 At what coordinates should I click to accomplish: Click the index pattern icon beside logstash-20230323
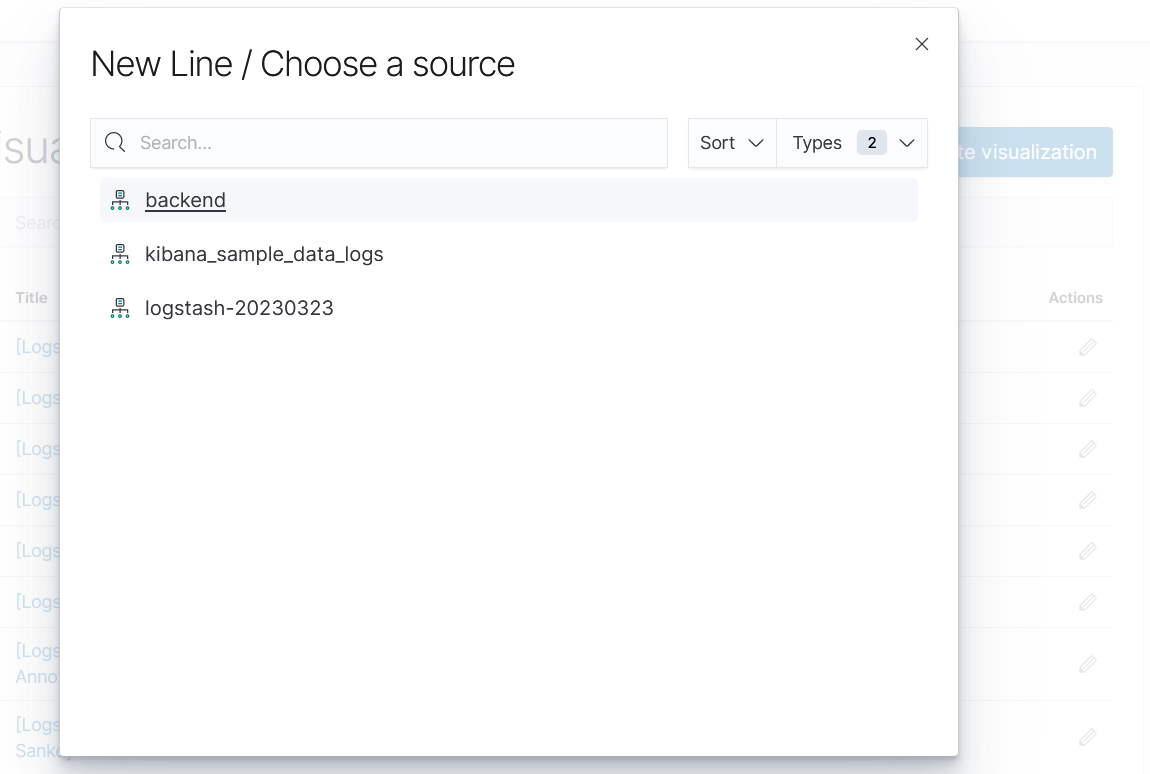click(120, 308)
